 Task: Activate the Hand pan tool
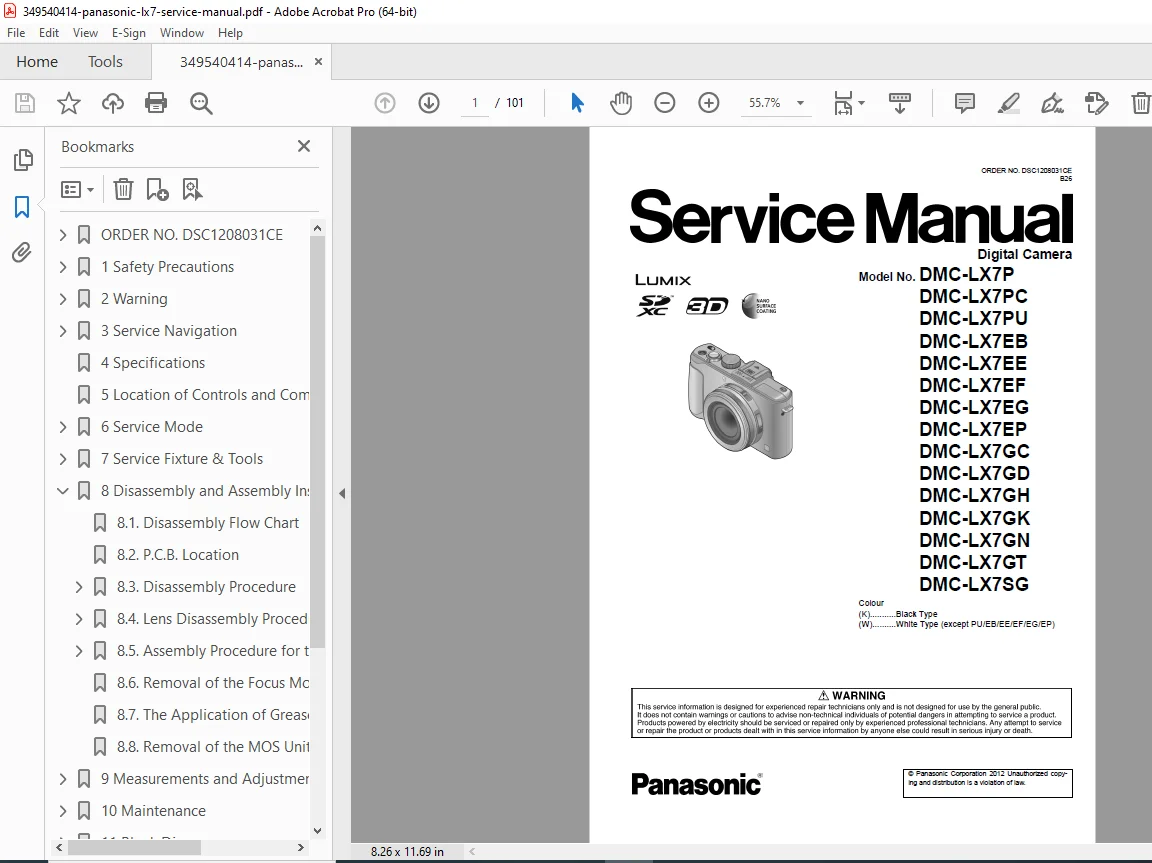tap(621, 103)
